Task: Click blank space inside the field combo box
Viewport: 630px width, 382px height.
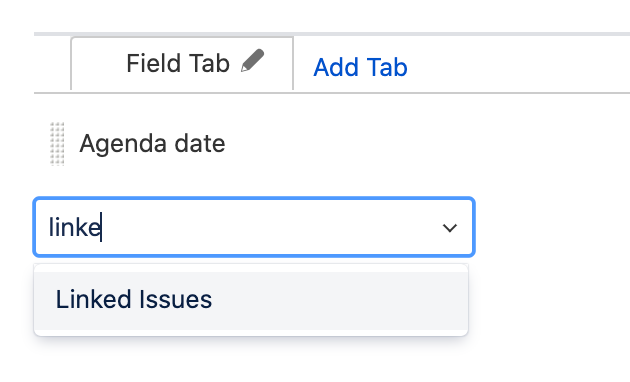Action: 269,227
